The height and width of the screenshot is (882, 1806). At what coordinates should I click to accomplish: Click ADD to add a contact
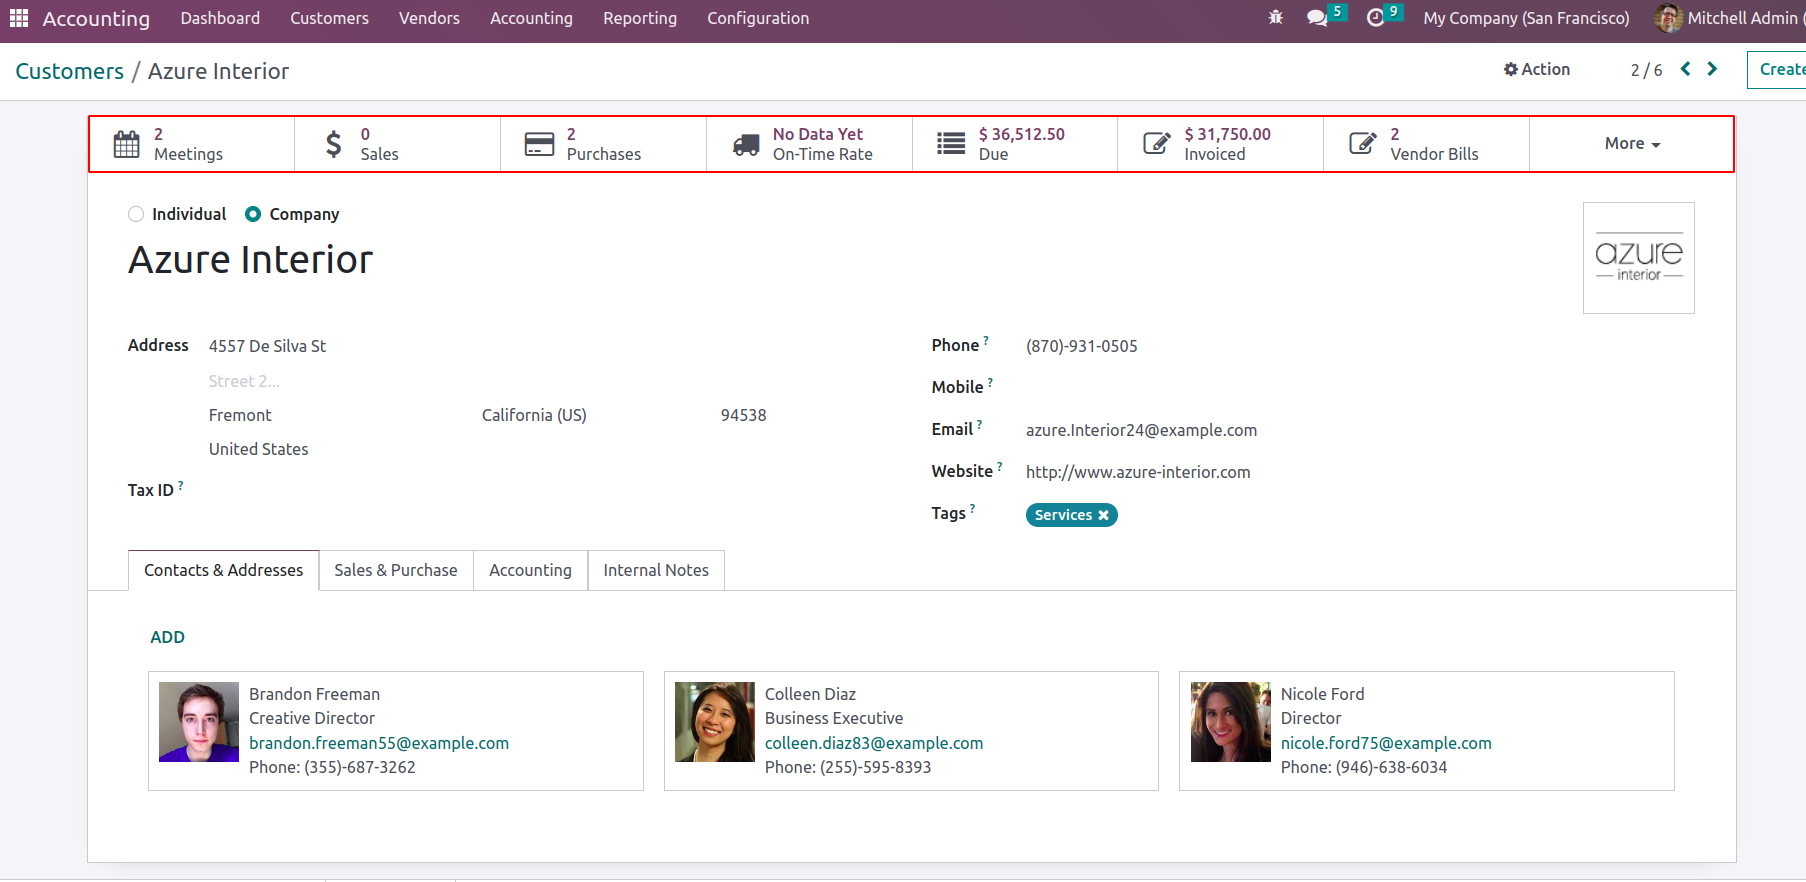pos(167,637)
